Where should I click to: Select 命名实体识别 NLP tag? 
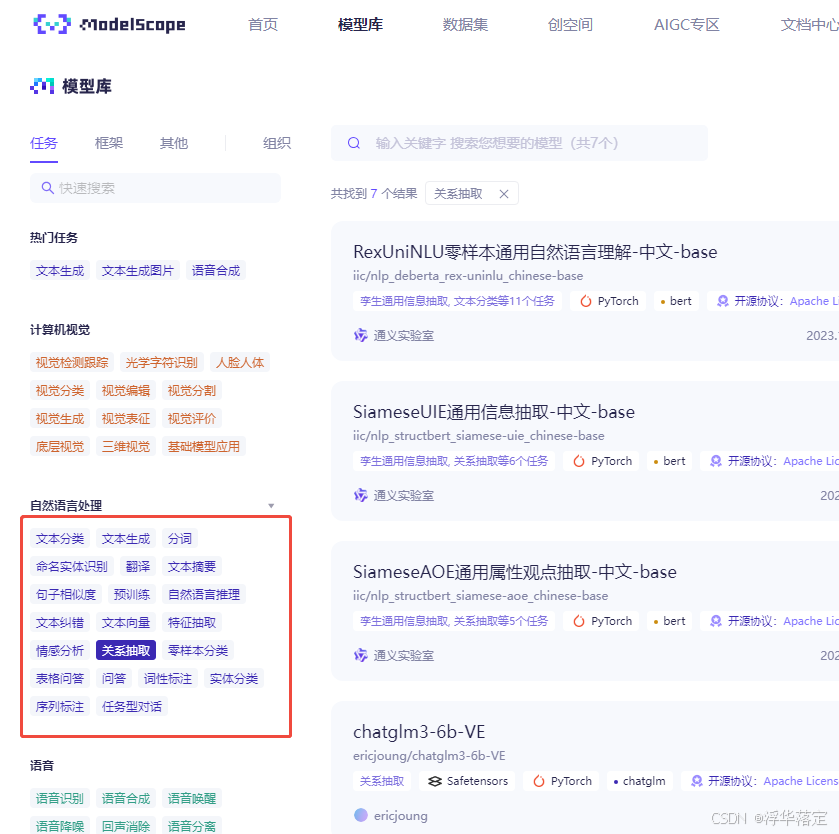tap(72, 567)
